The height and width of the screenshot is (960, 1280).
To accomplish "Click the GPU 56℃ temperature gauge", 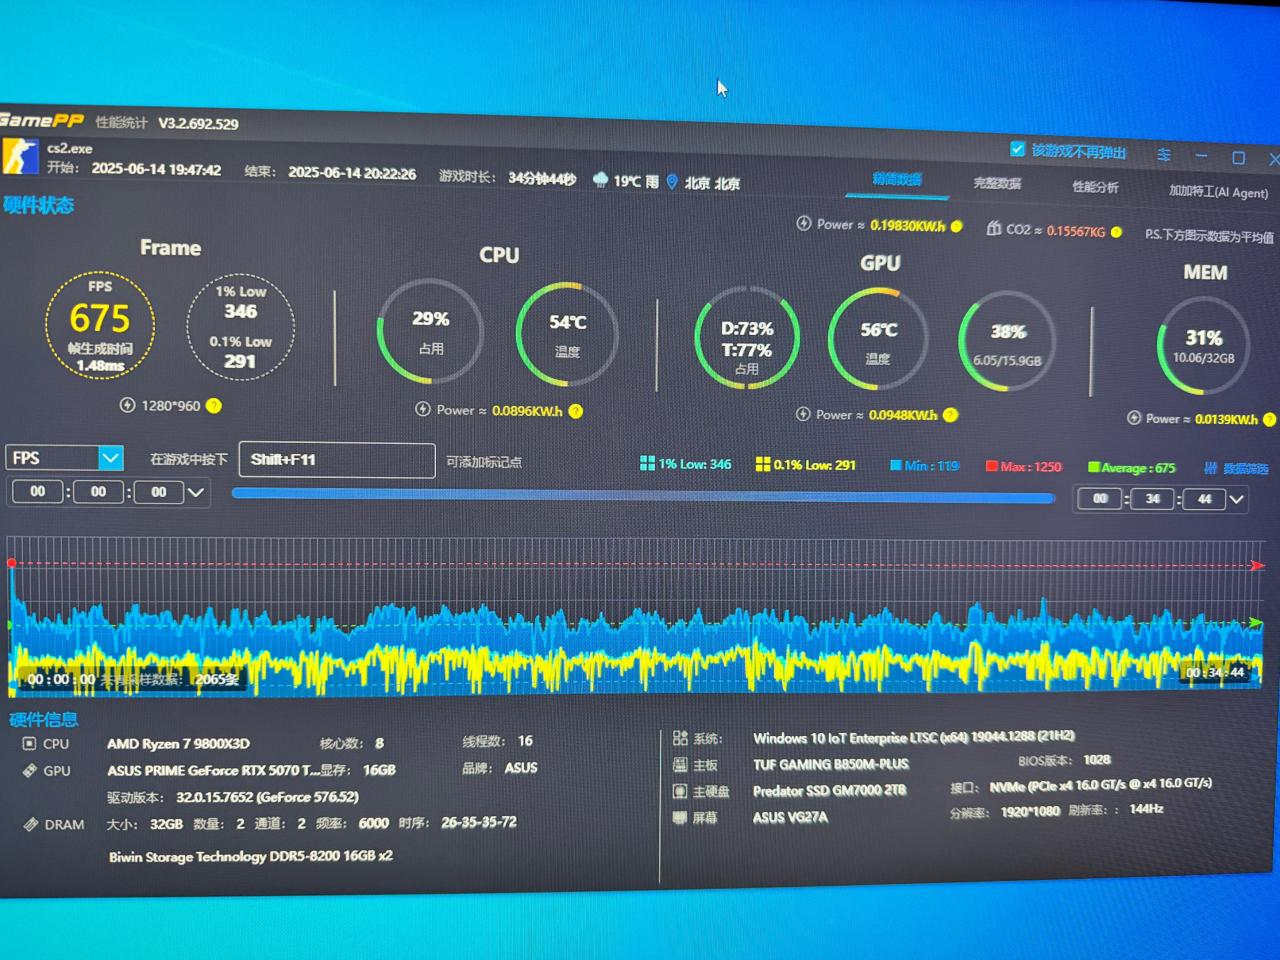I will tap(878, 340).
